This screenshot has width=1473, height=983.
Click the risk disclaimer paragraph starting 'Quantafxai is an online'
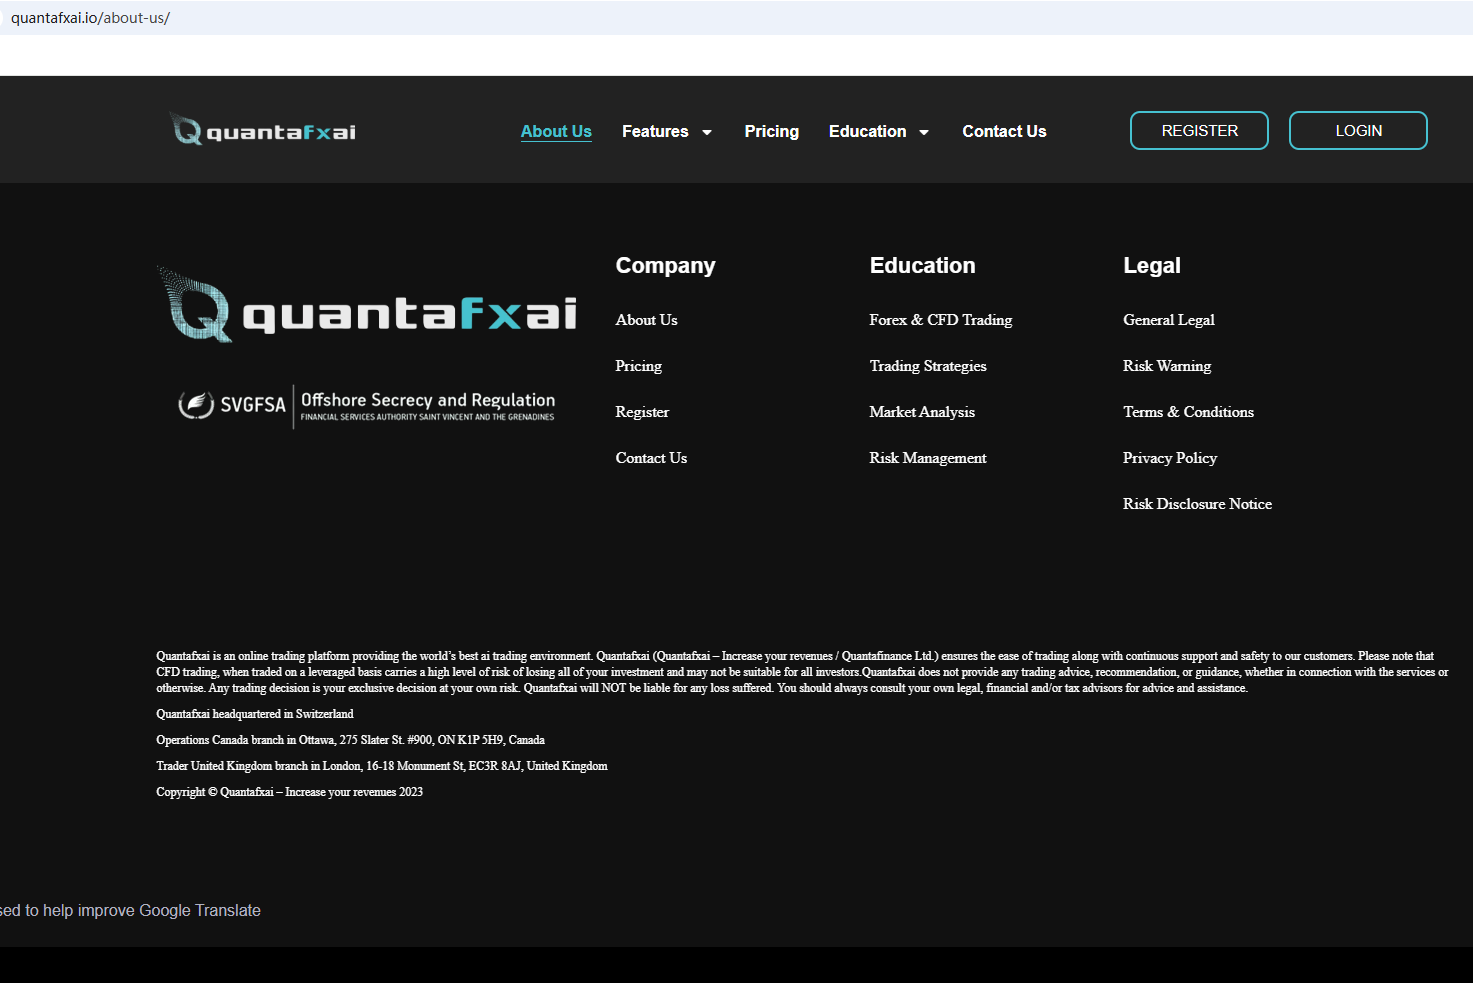802,672
